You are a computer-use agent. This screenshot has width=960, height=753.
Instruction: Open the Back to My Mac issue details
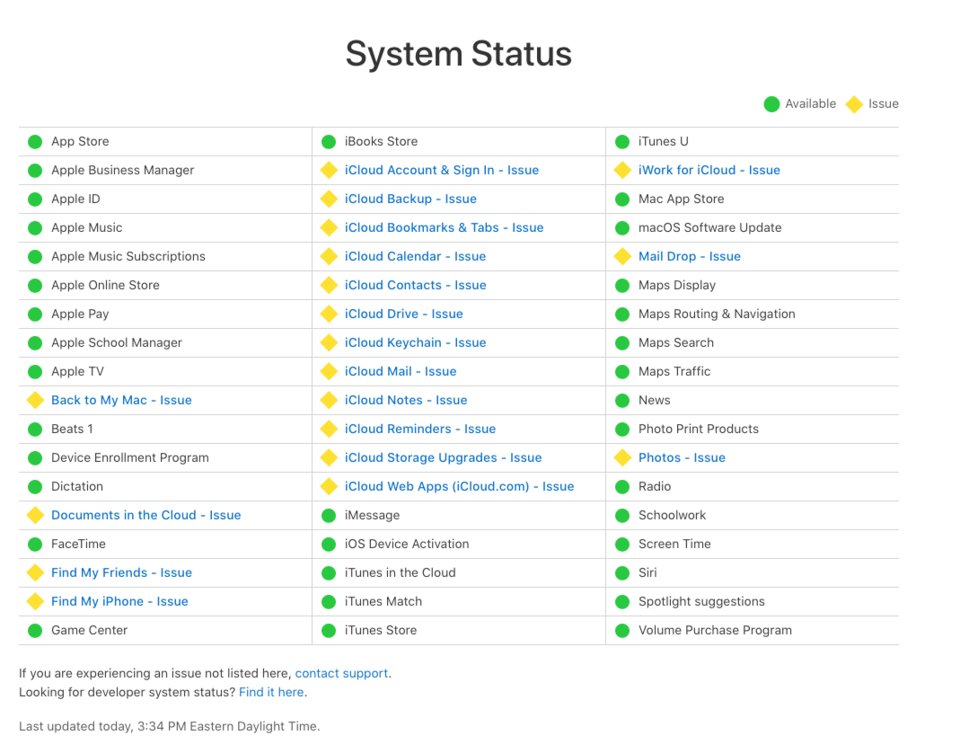121,401
